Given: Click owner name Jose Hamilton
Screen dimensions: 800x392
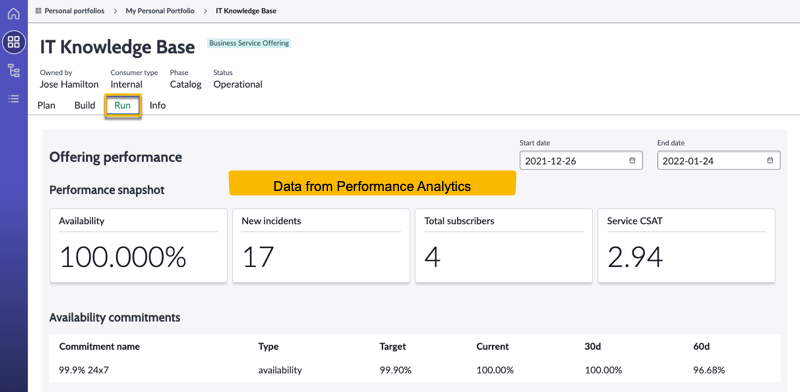Looking at the screenshot, I should tap(69, 85).
